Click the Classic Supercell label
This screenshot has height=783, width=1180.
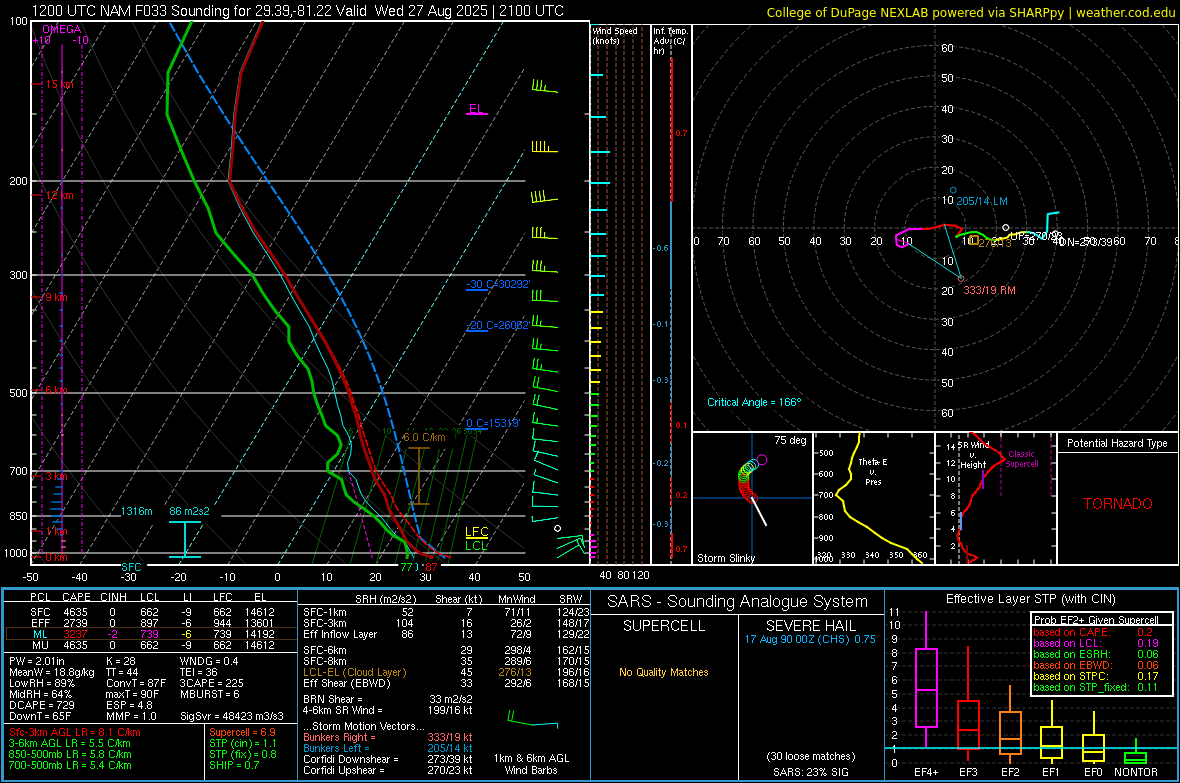coord(1022,459)
